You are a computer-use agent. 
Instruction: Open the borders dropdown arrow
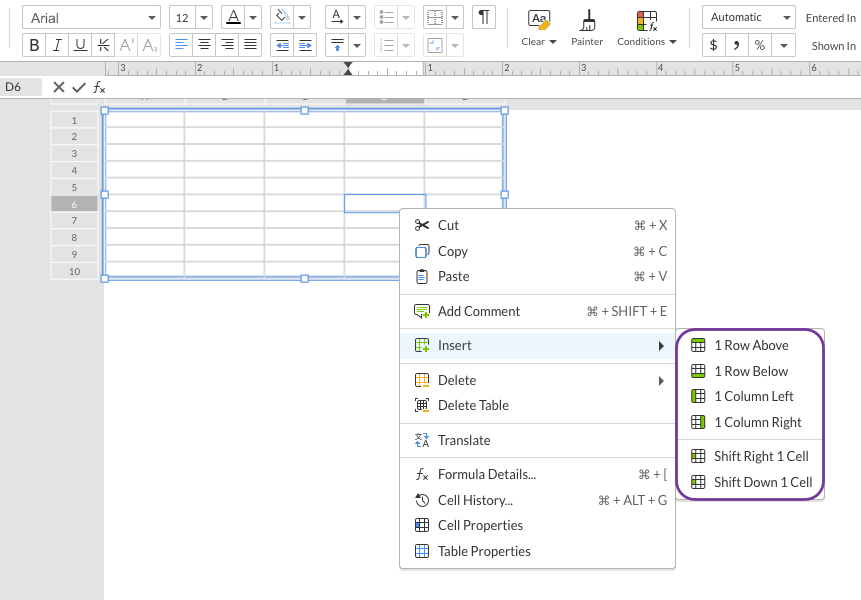point(455,18)
